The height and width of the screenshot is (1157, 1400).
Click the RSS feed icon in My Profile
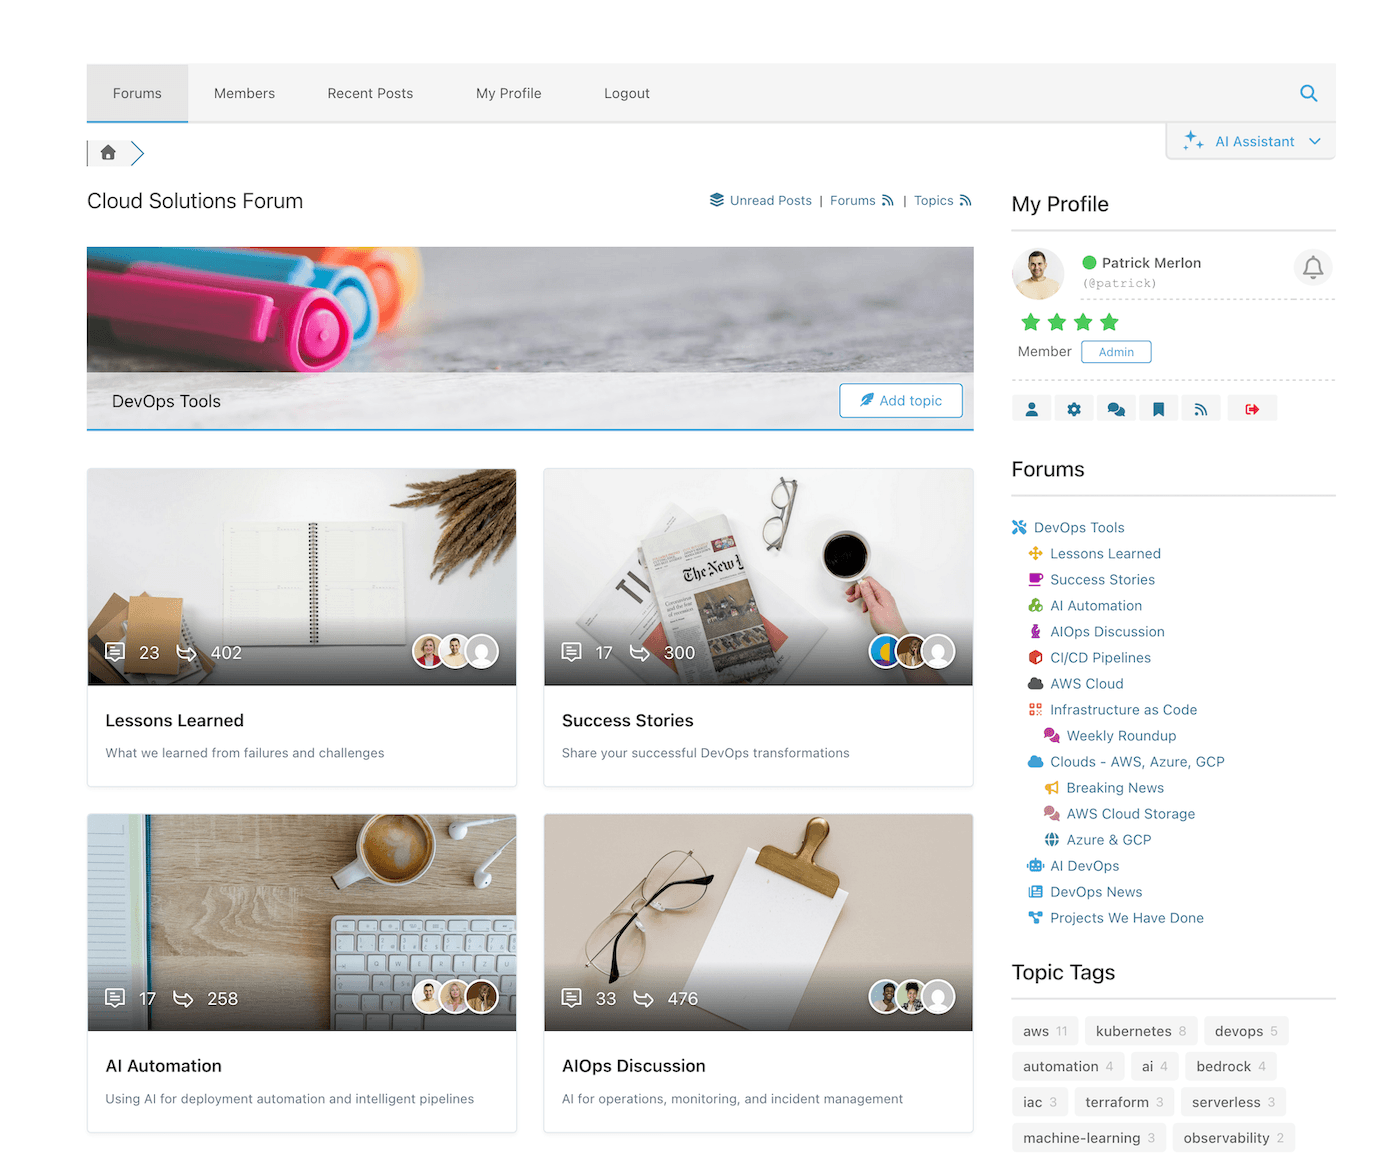[x=1201, y=408]
